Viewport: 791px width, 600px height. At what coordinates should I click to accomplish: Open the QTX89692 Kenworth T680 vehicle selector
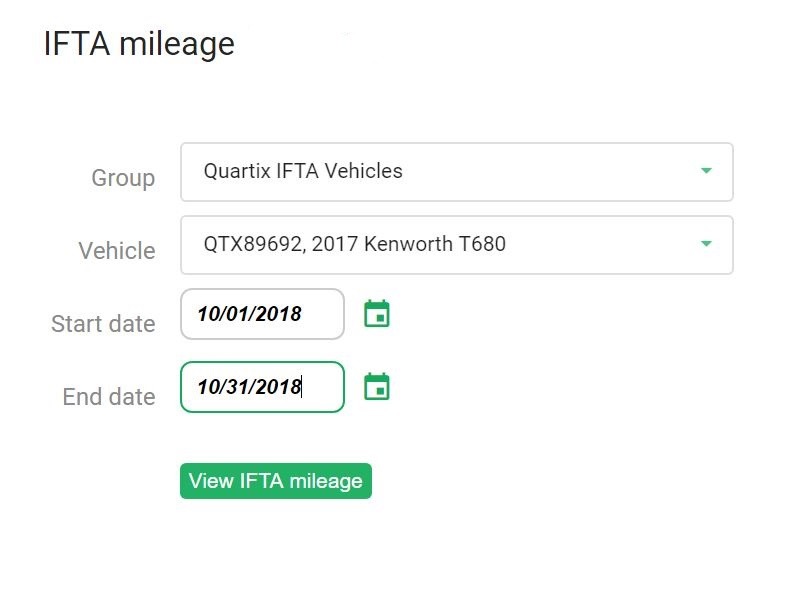(457, 245)
